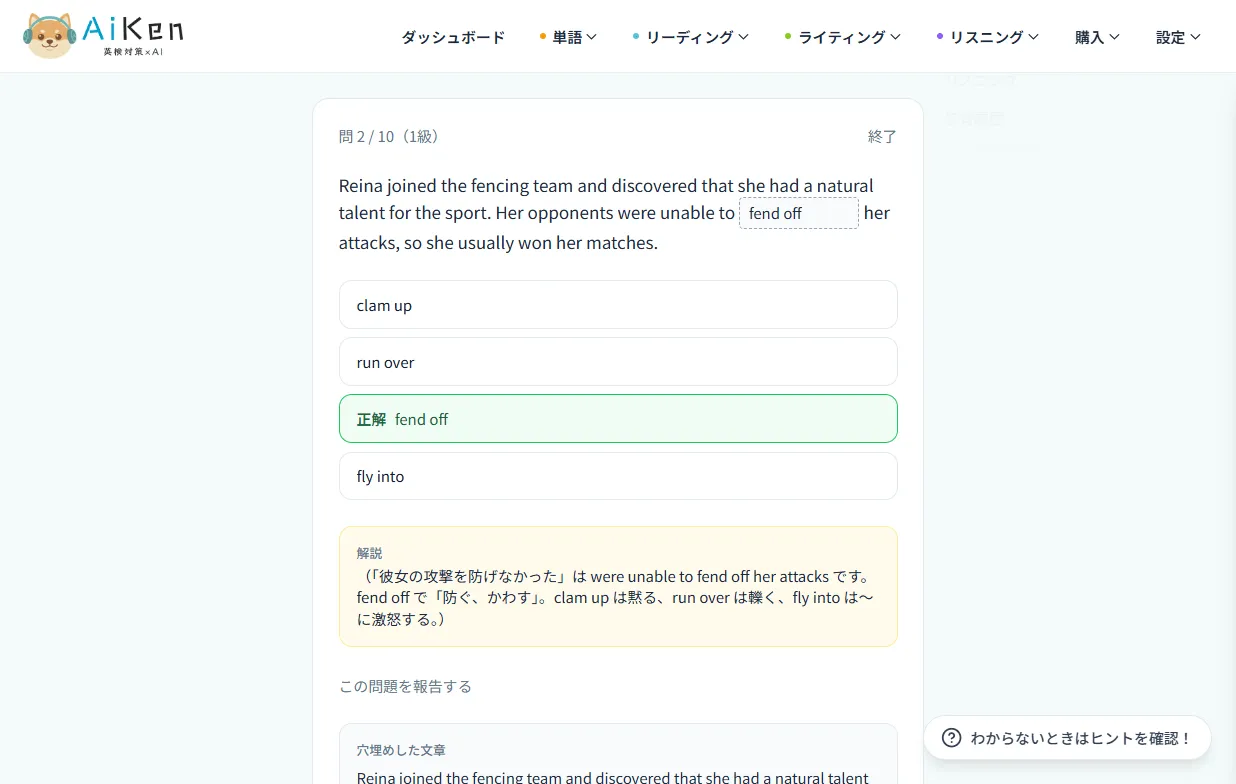Click the AiKen shiba dog logo

[50, 36]
